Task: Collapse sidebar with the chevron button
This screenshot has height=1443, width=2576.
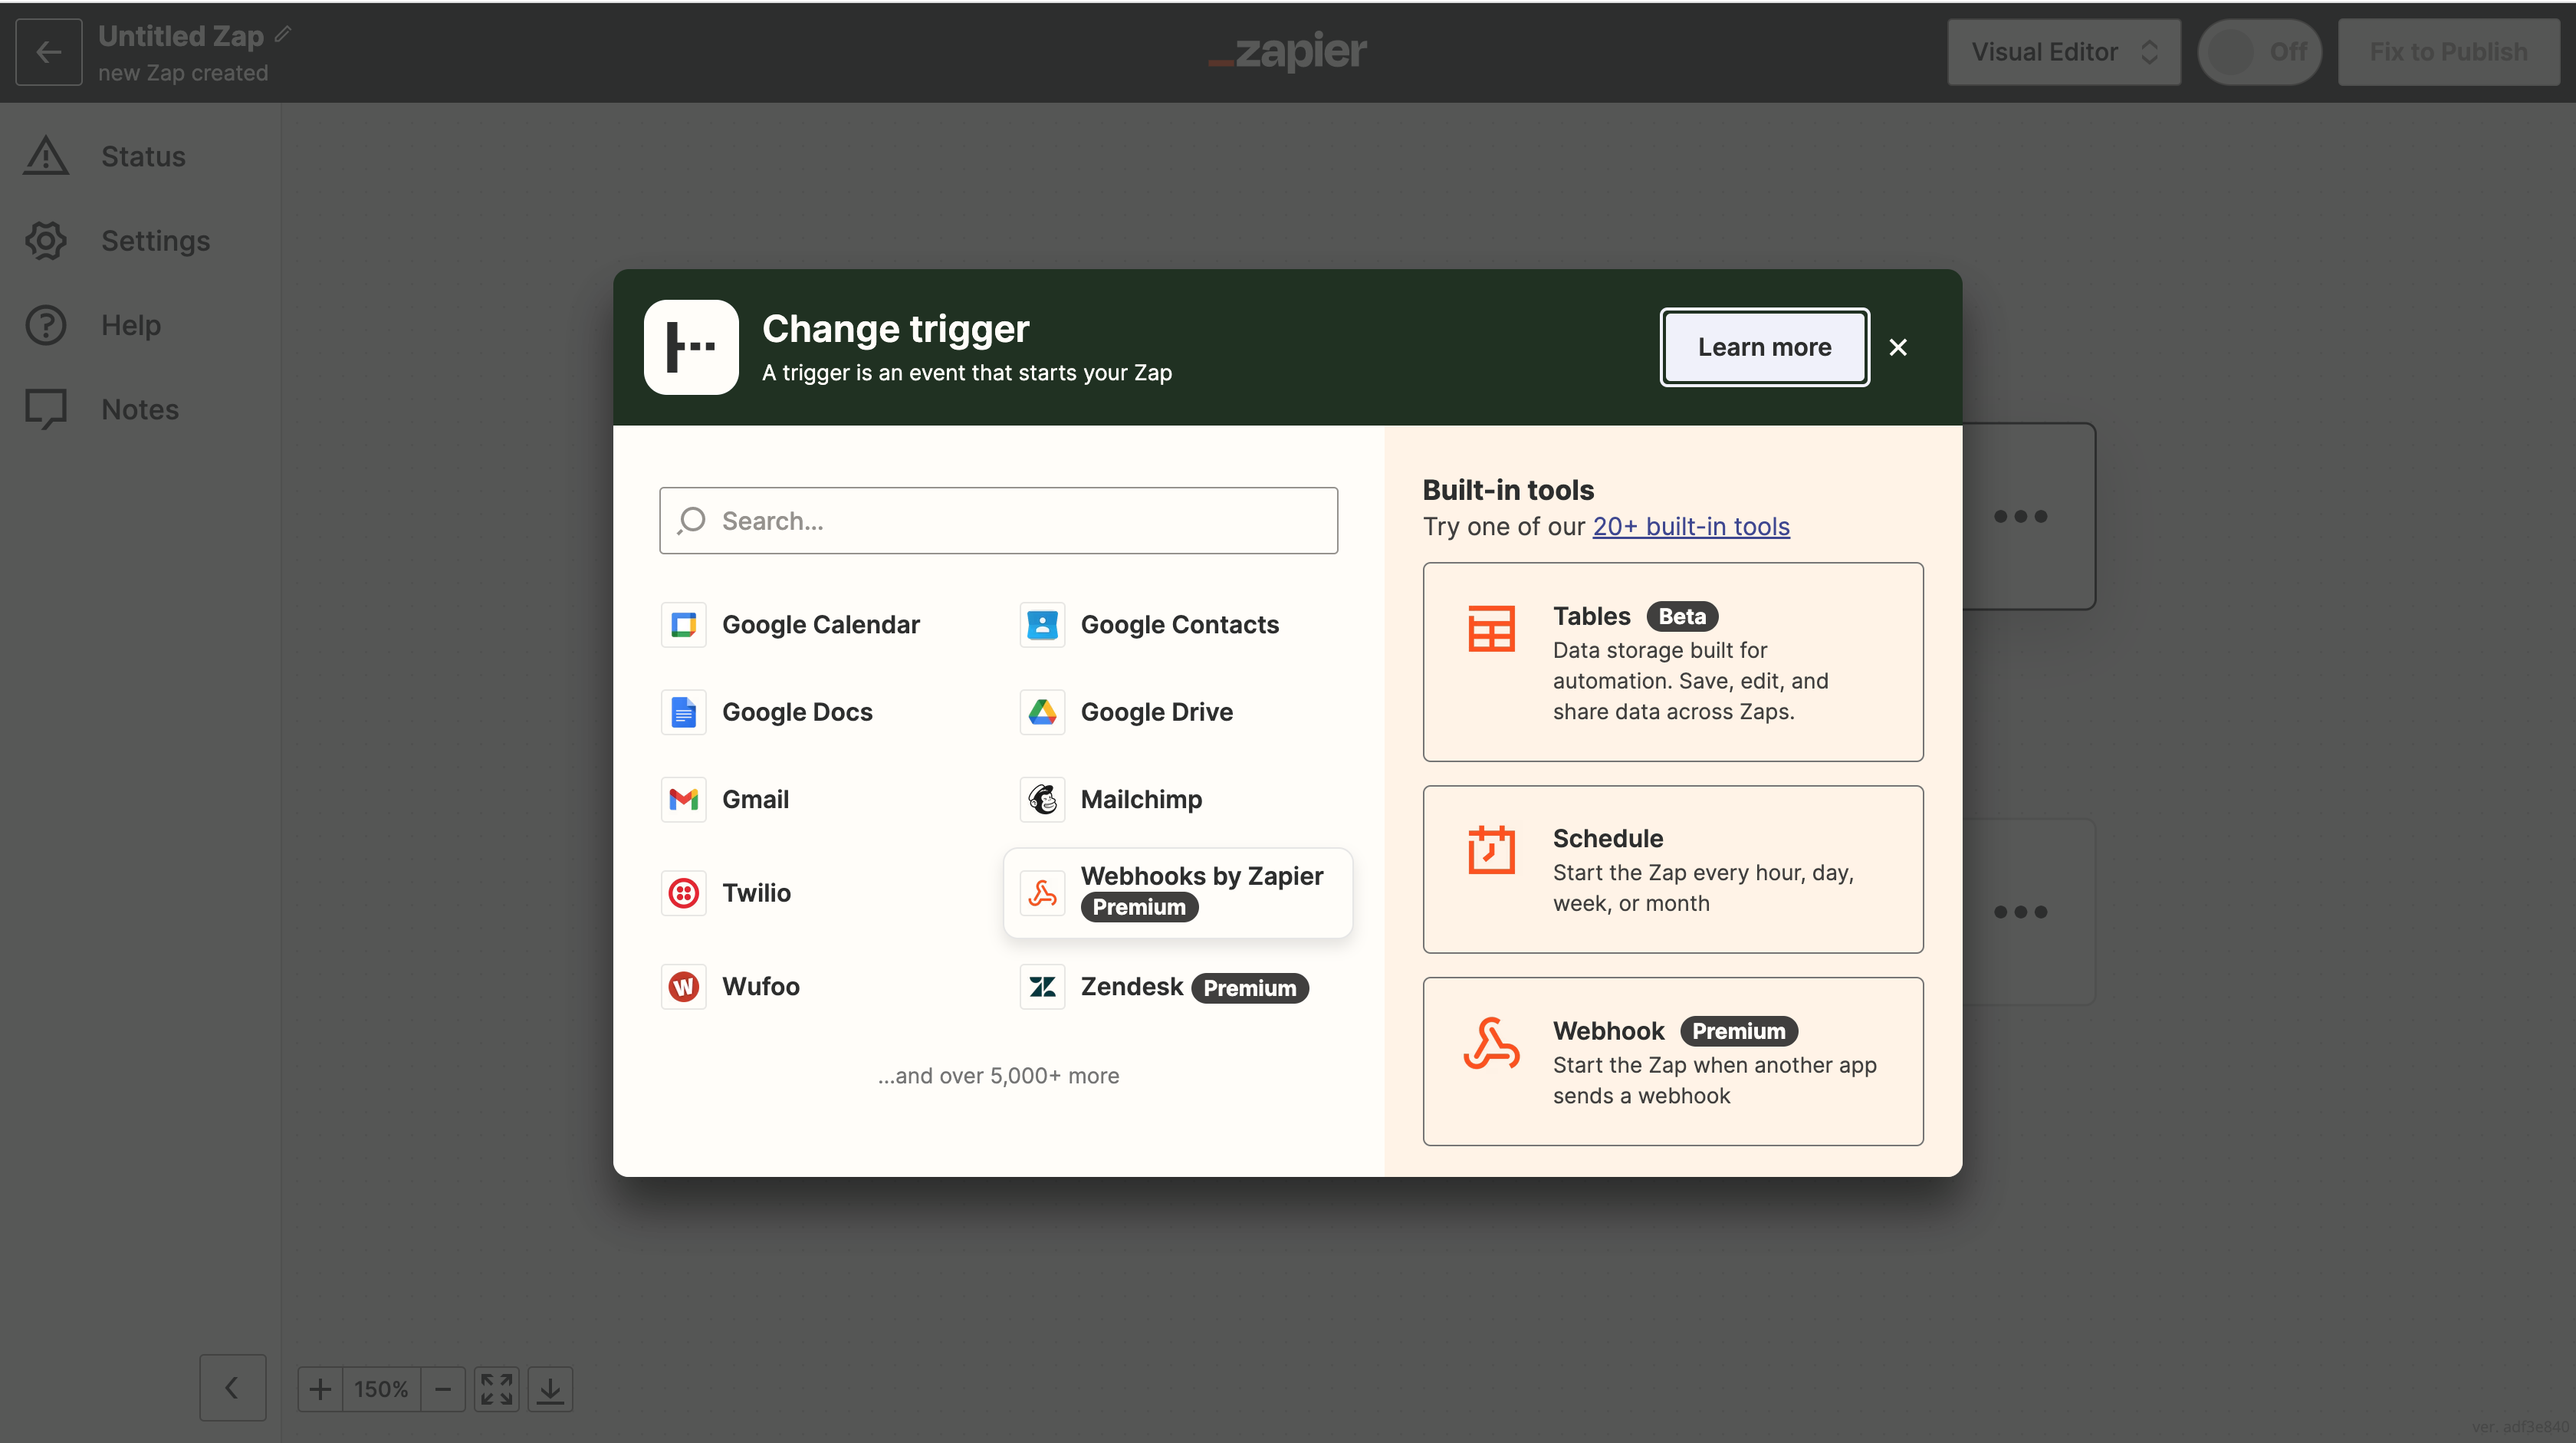Action: 232,1388
